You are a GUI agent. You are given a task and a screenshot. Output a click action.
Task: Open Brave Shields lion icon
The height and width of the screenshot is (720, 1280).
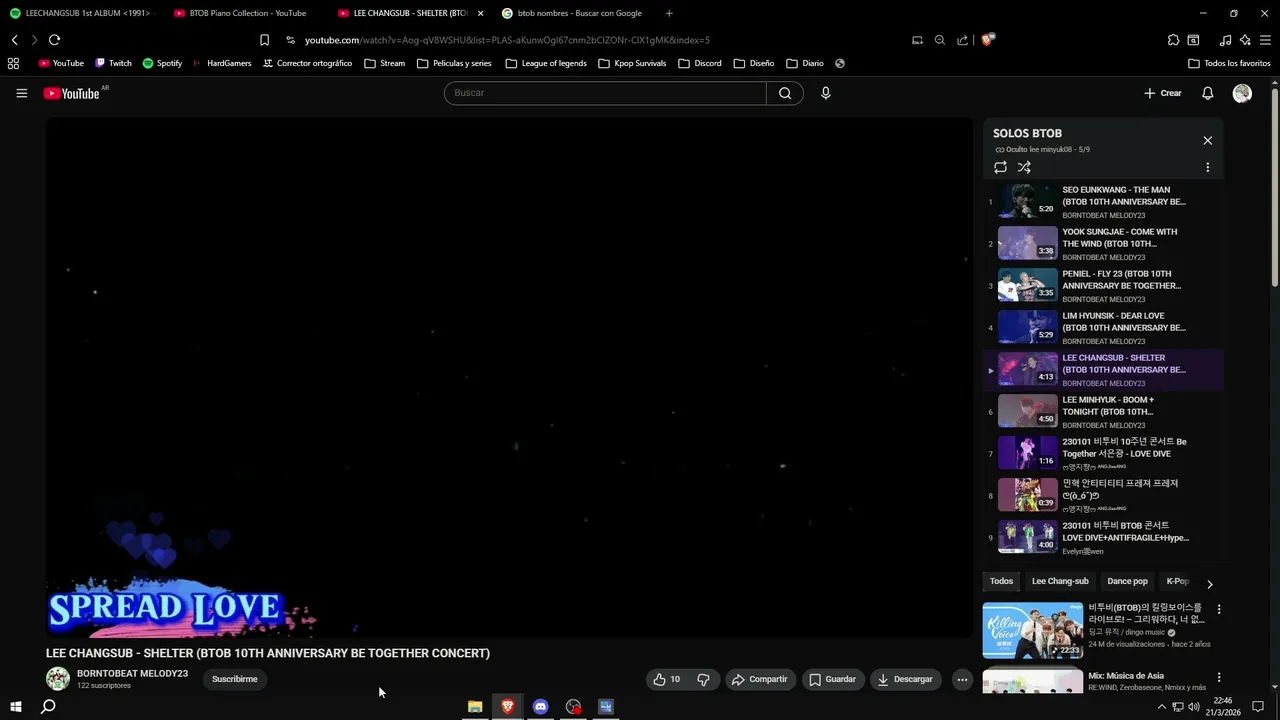point(988,40)
